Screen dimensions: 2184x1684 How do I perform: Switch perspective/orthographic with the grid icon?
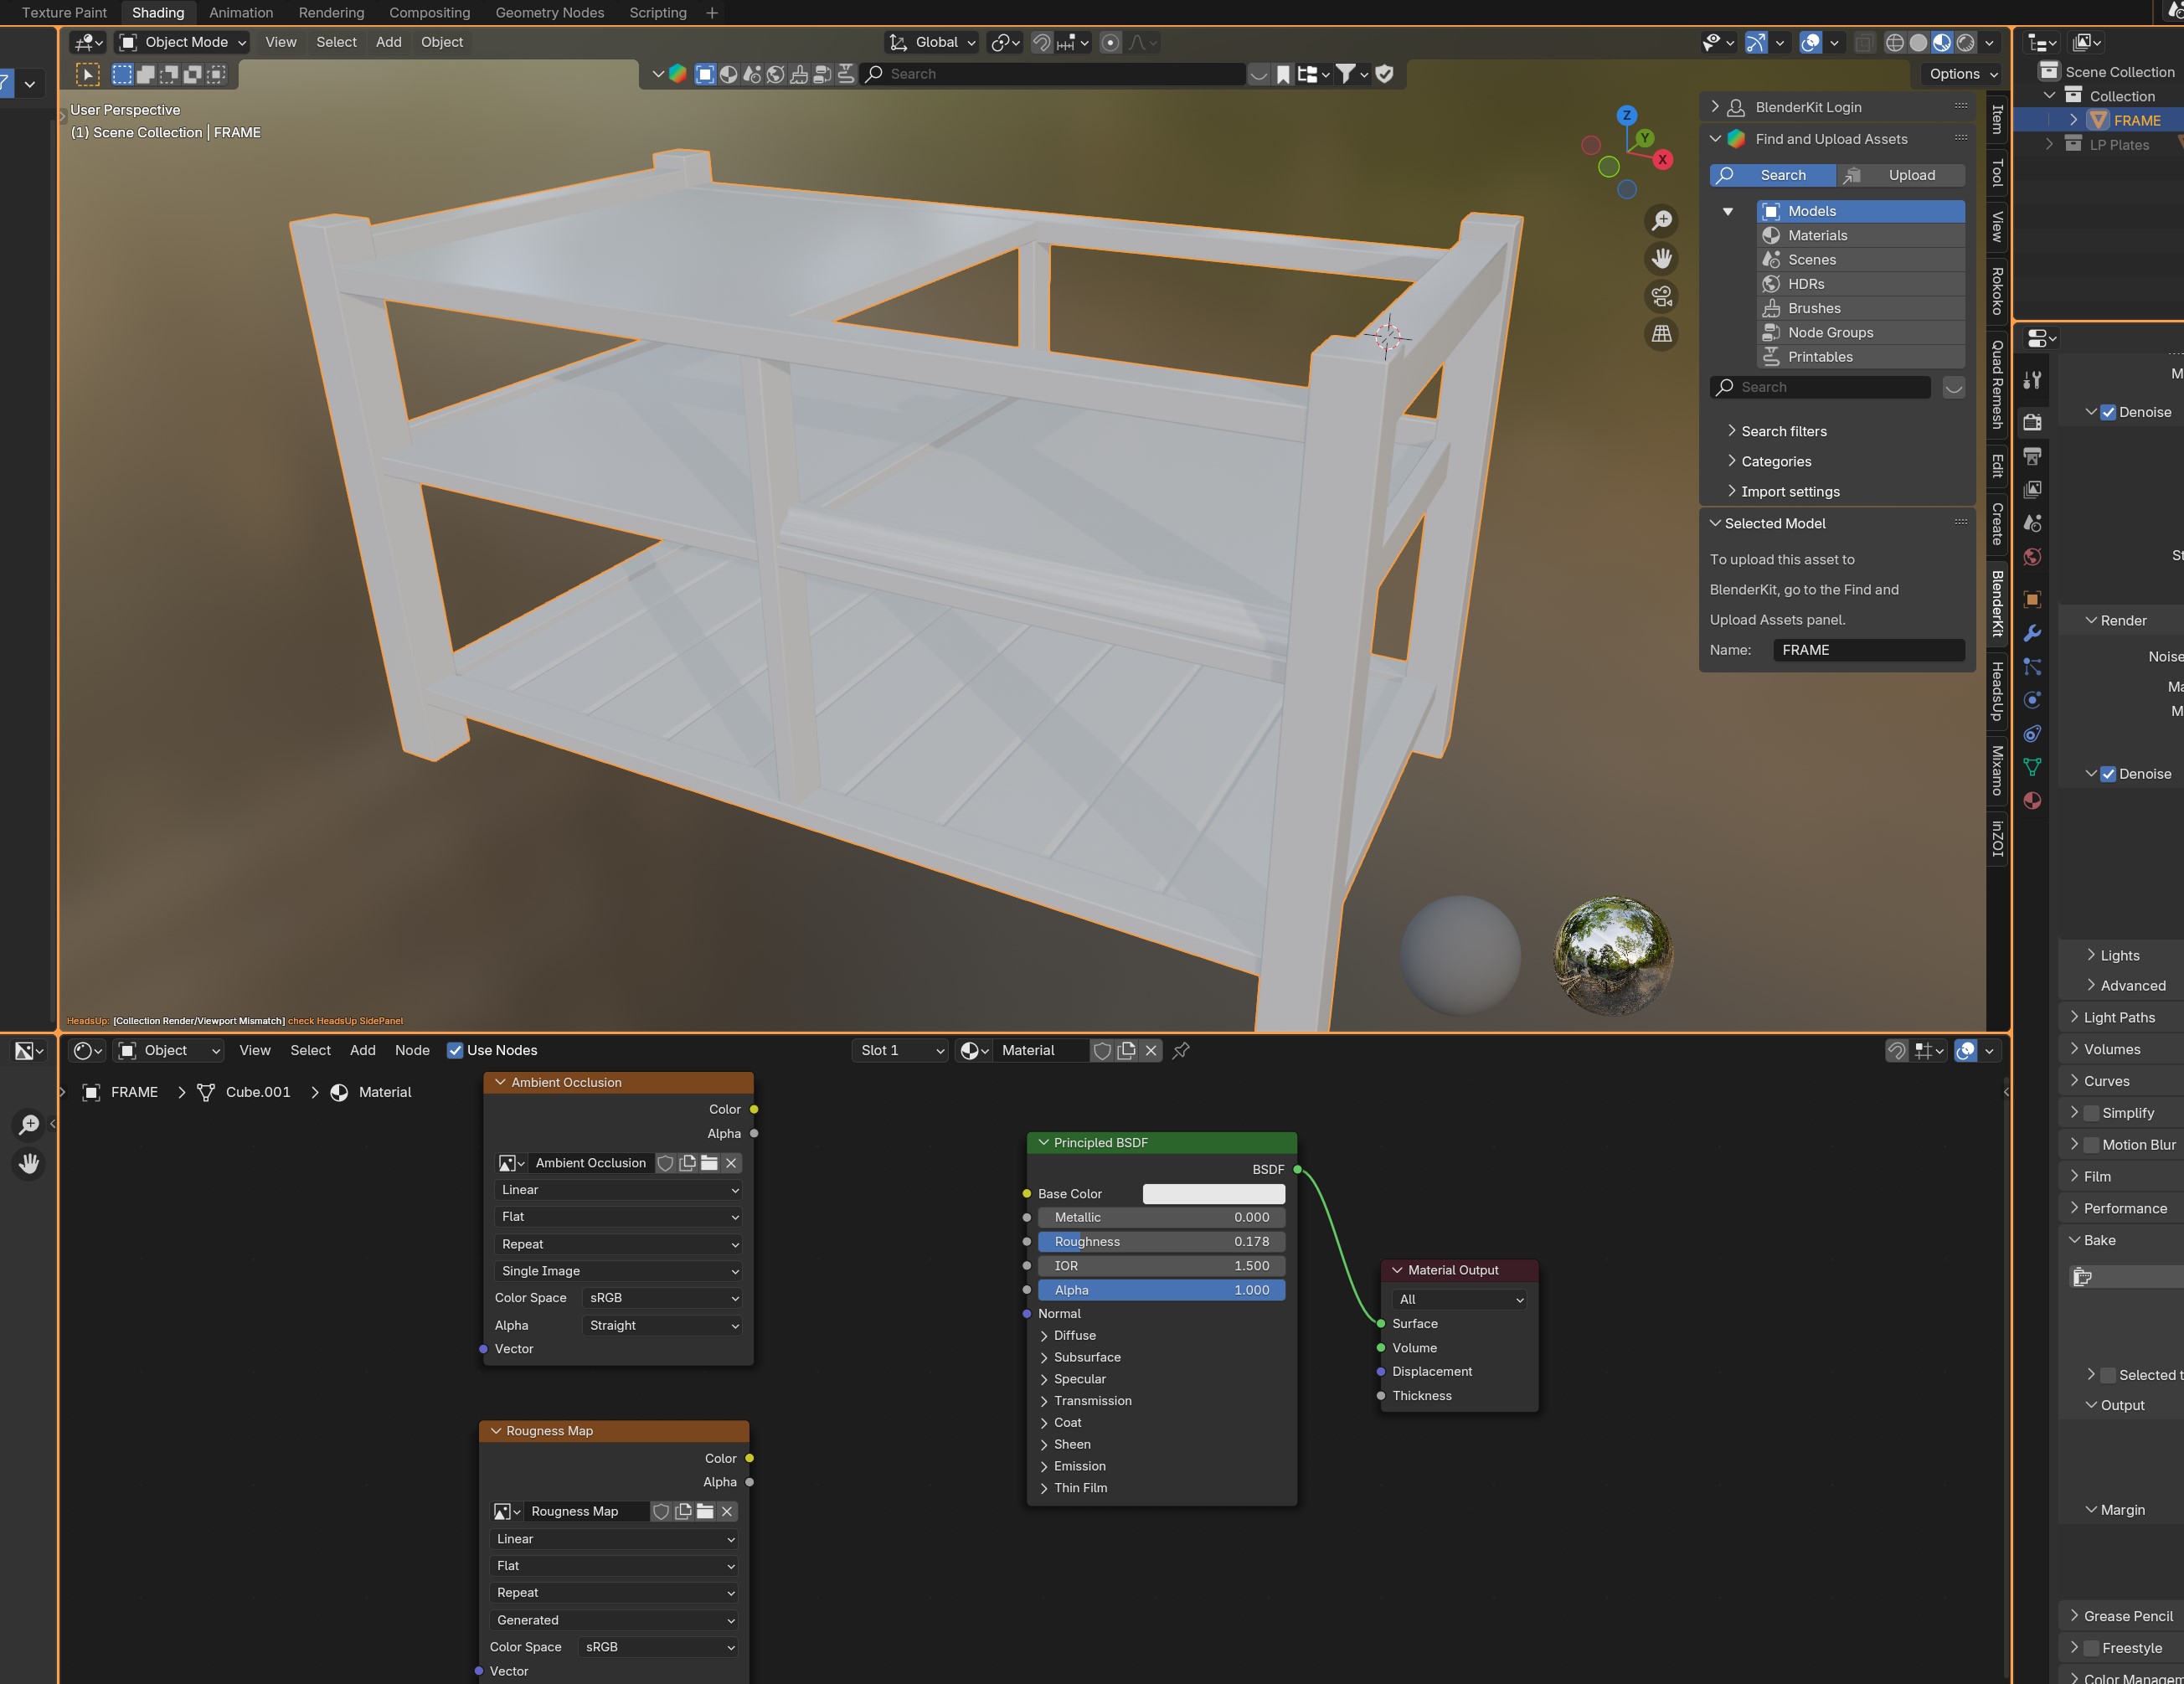tap(1661, 334)
